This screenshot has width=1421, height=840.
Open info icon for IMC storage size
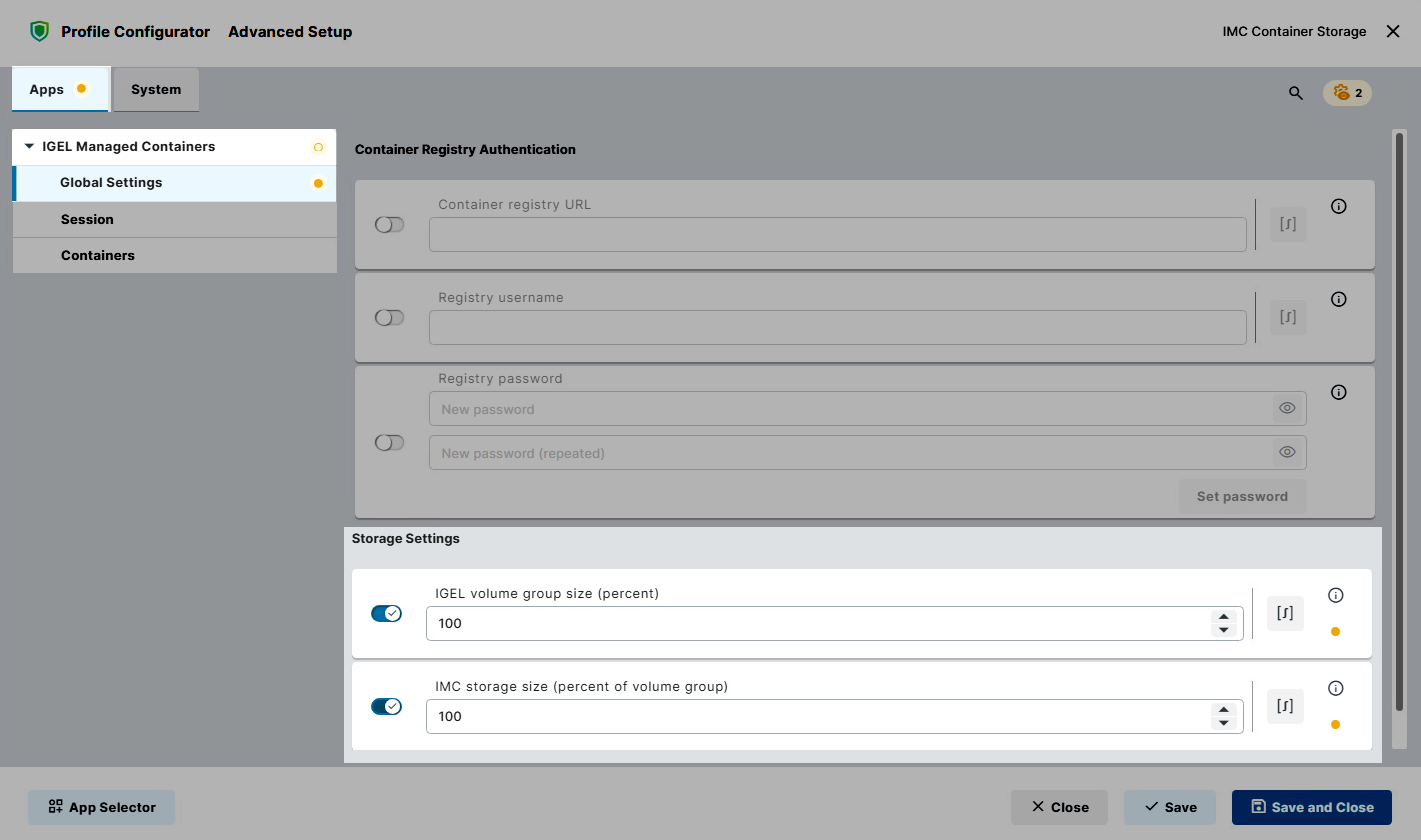coord(1335,688)
